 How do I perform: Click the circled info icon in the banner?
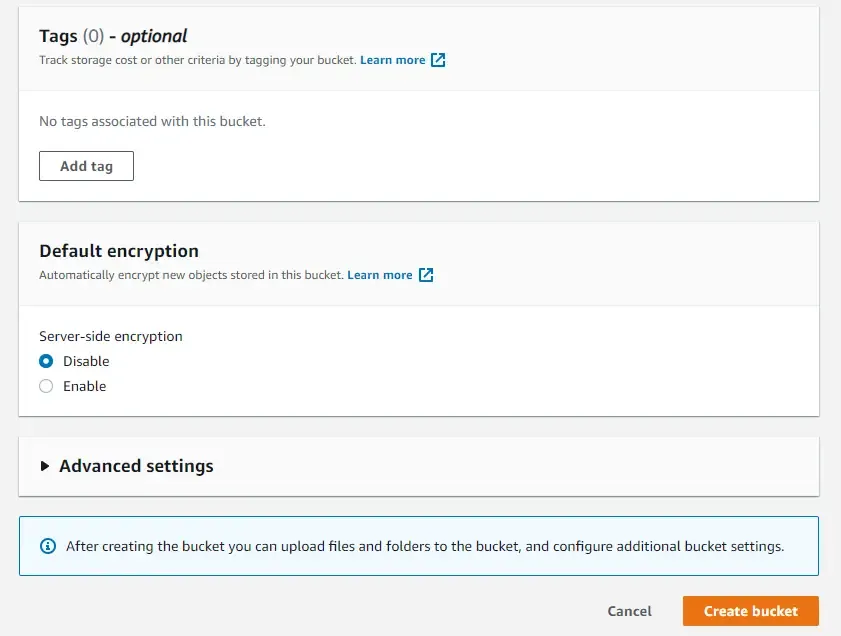(47, 545)
